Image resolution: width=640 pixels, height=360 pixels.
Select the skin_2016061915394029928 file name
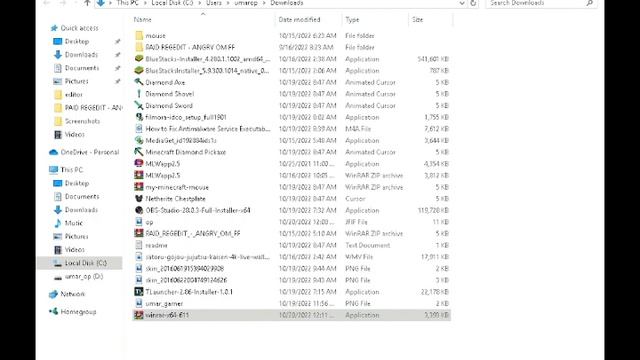click(184, 269)
